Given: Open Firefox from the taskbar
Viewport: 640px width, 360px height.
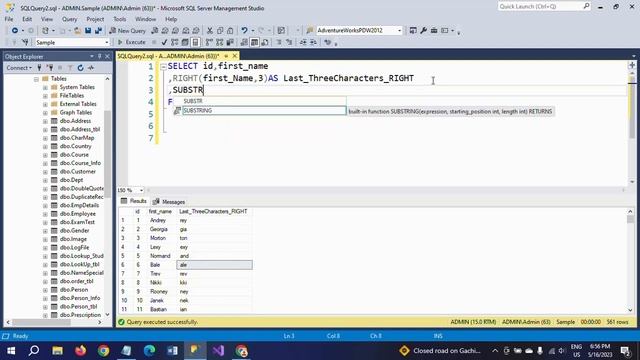Looking at the screenshot, I should 80,351.
